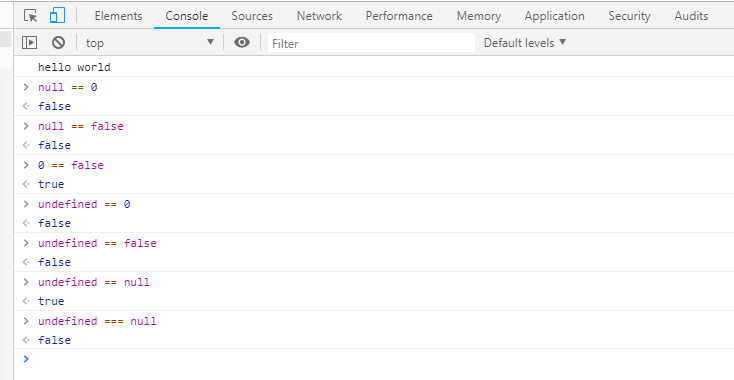Go to the Network tab
This screenshot has height=380, width=734.
(319, 16)
